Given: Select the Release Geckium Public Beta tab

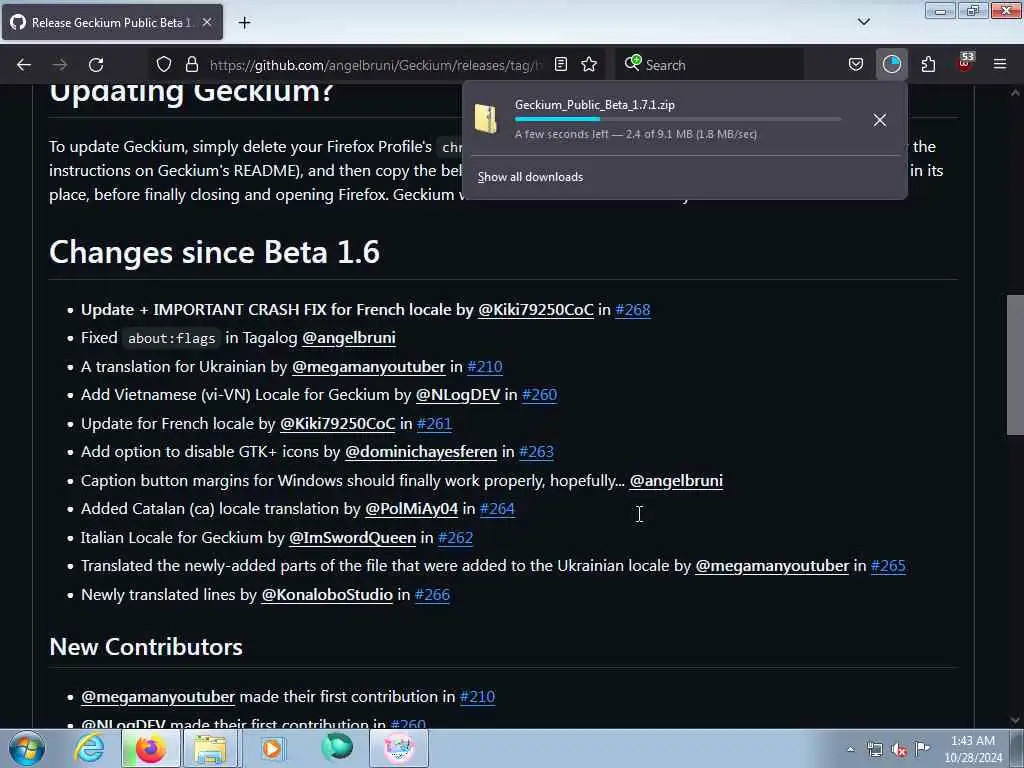Looking at the screenshot, I should (x=112, y=22).
